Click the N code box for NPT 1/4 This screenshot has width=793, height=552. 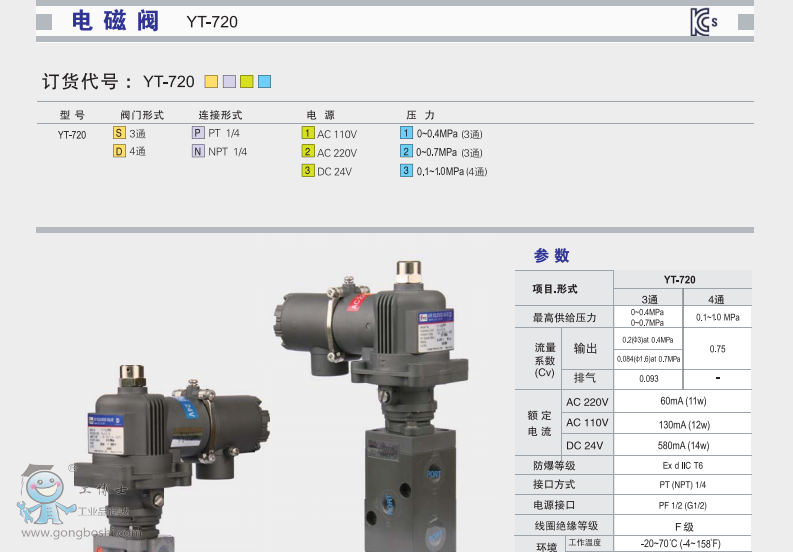(198, 151)
